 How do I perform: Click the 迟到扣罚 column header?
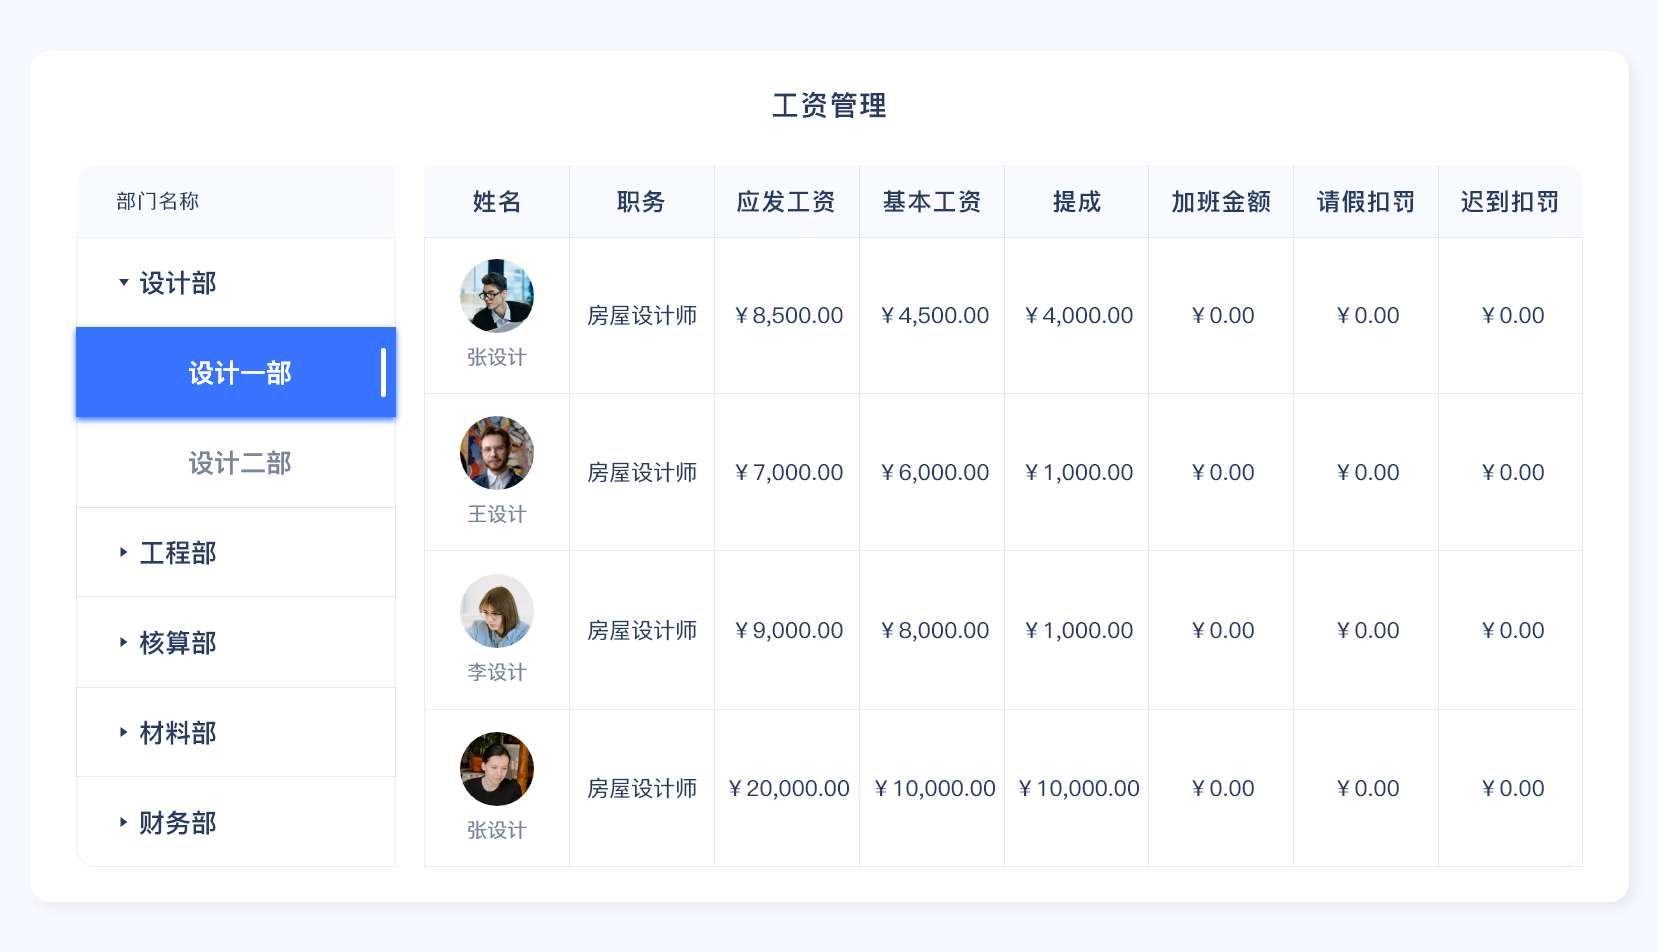[x=1510, y=202]
